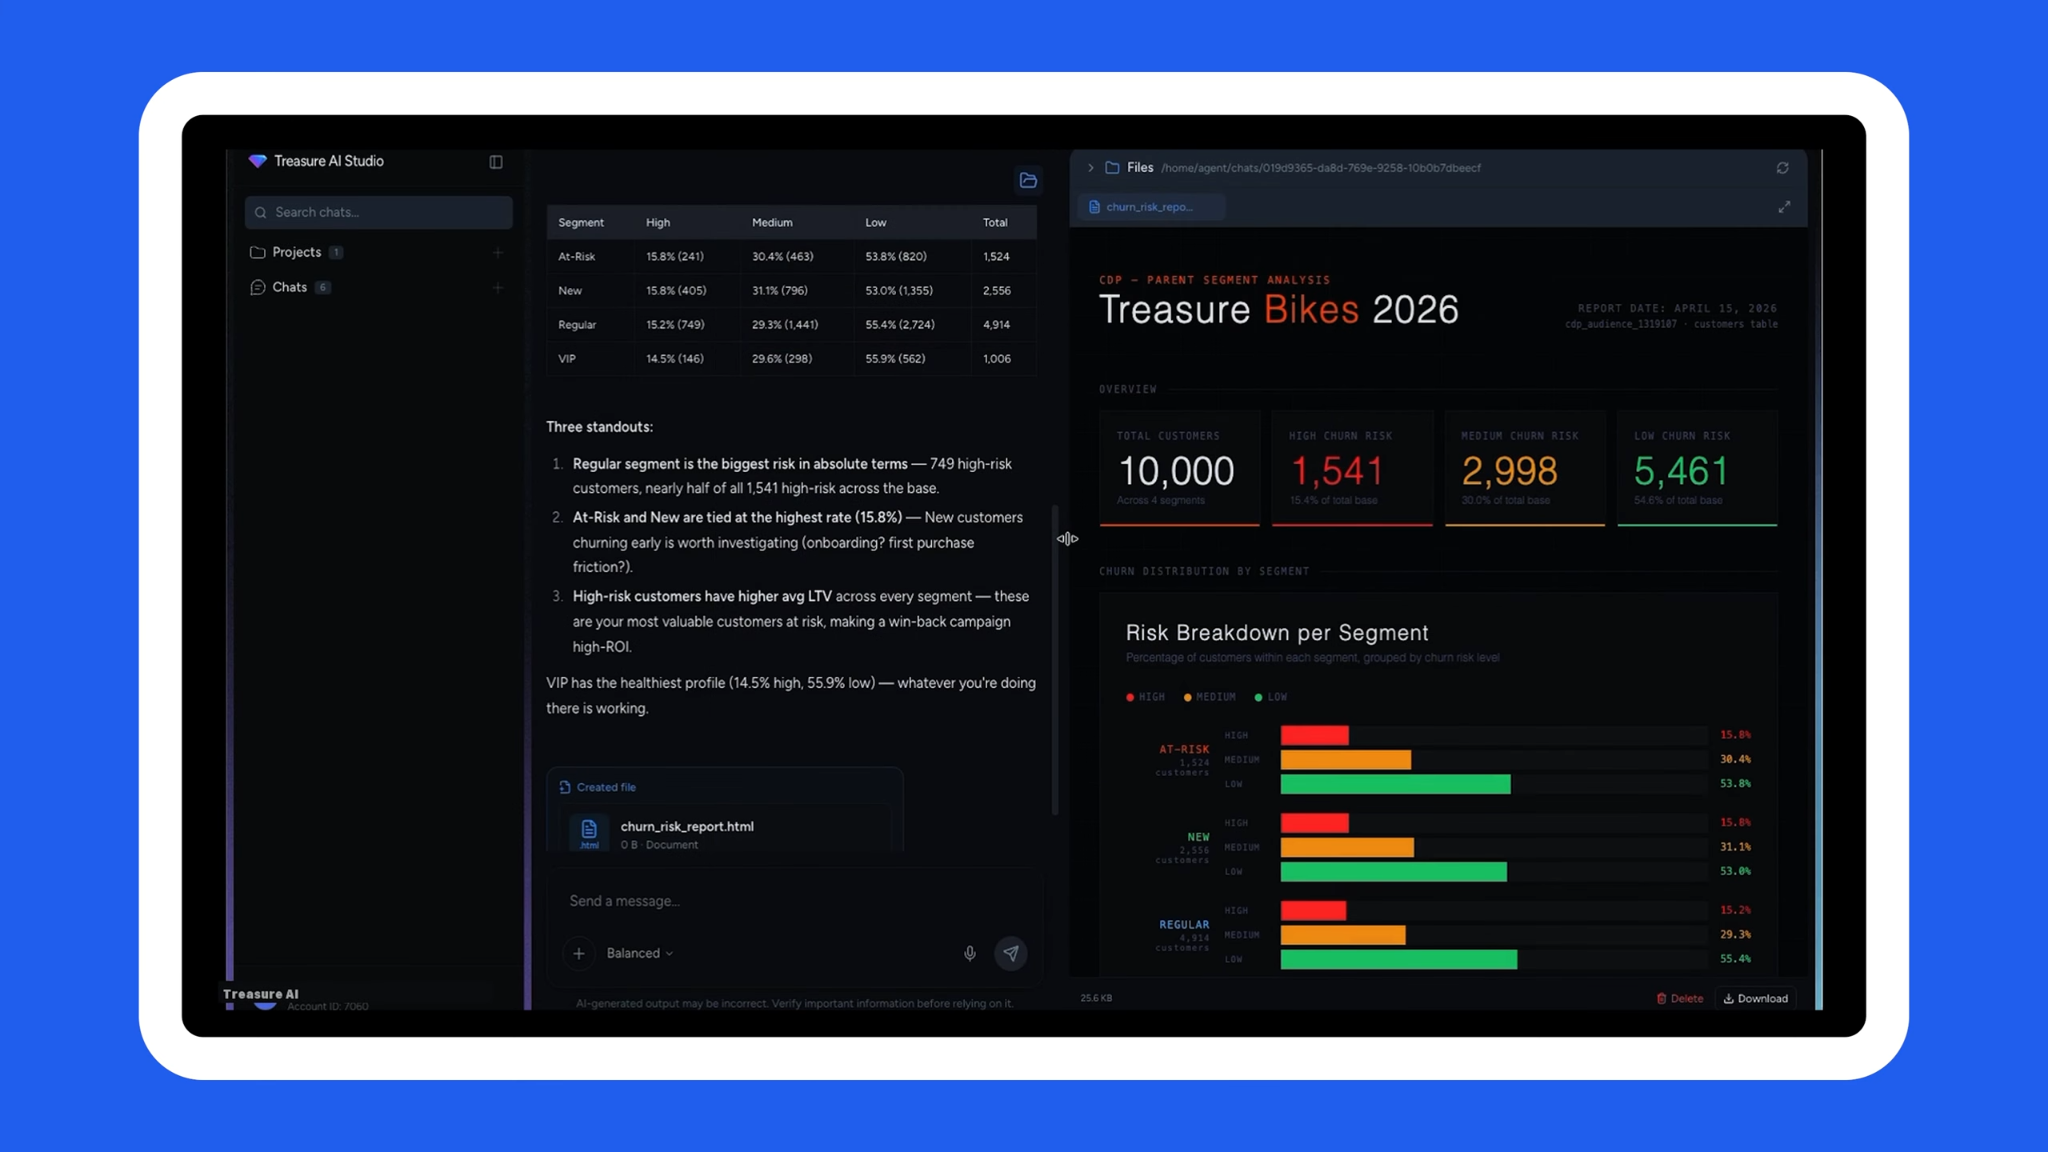Image resolution: width=2048 pixels, height=1152 pixels.
Task: Click the Total Customers 10,000 card
Action: click(1180, 468)
